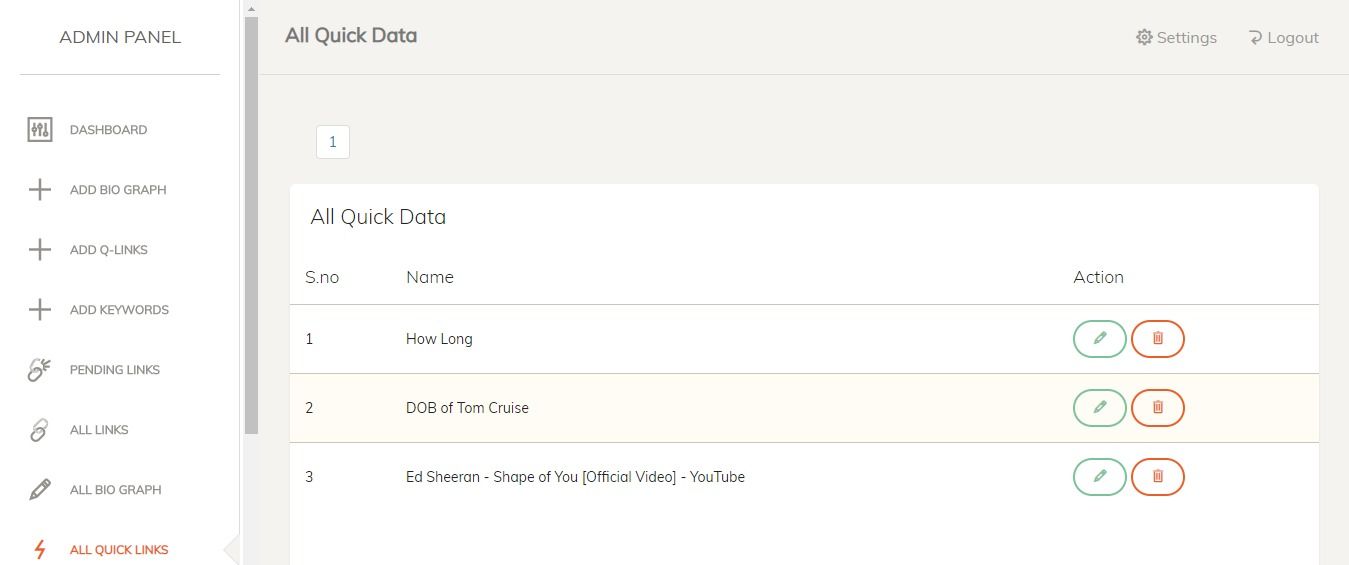Image resolution: width=1349 pixels, height=565 pixels.
Task: Delete the 'How Long' entry
Action: pos(1158,339)
